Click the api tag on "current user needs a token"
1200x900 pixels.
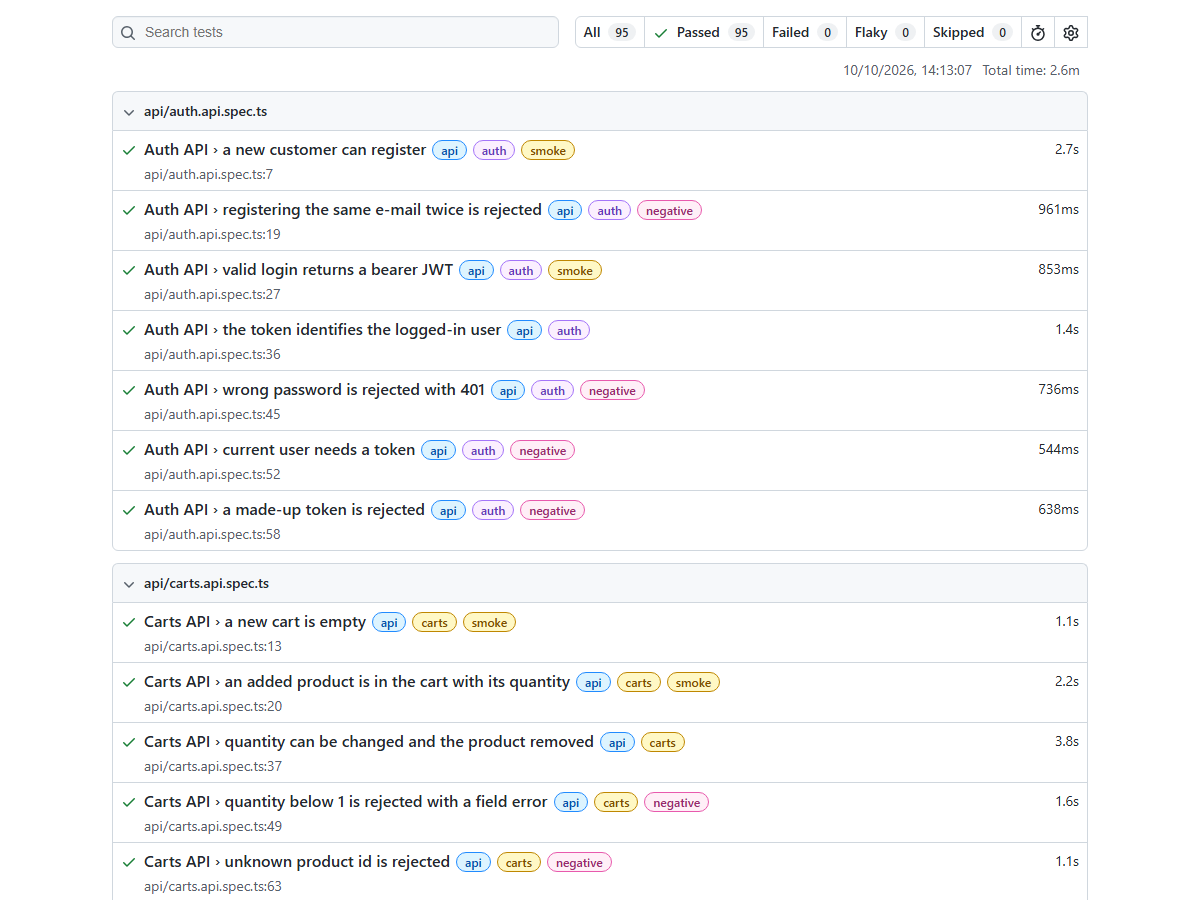pyautogui.click(x=438, y=451)
